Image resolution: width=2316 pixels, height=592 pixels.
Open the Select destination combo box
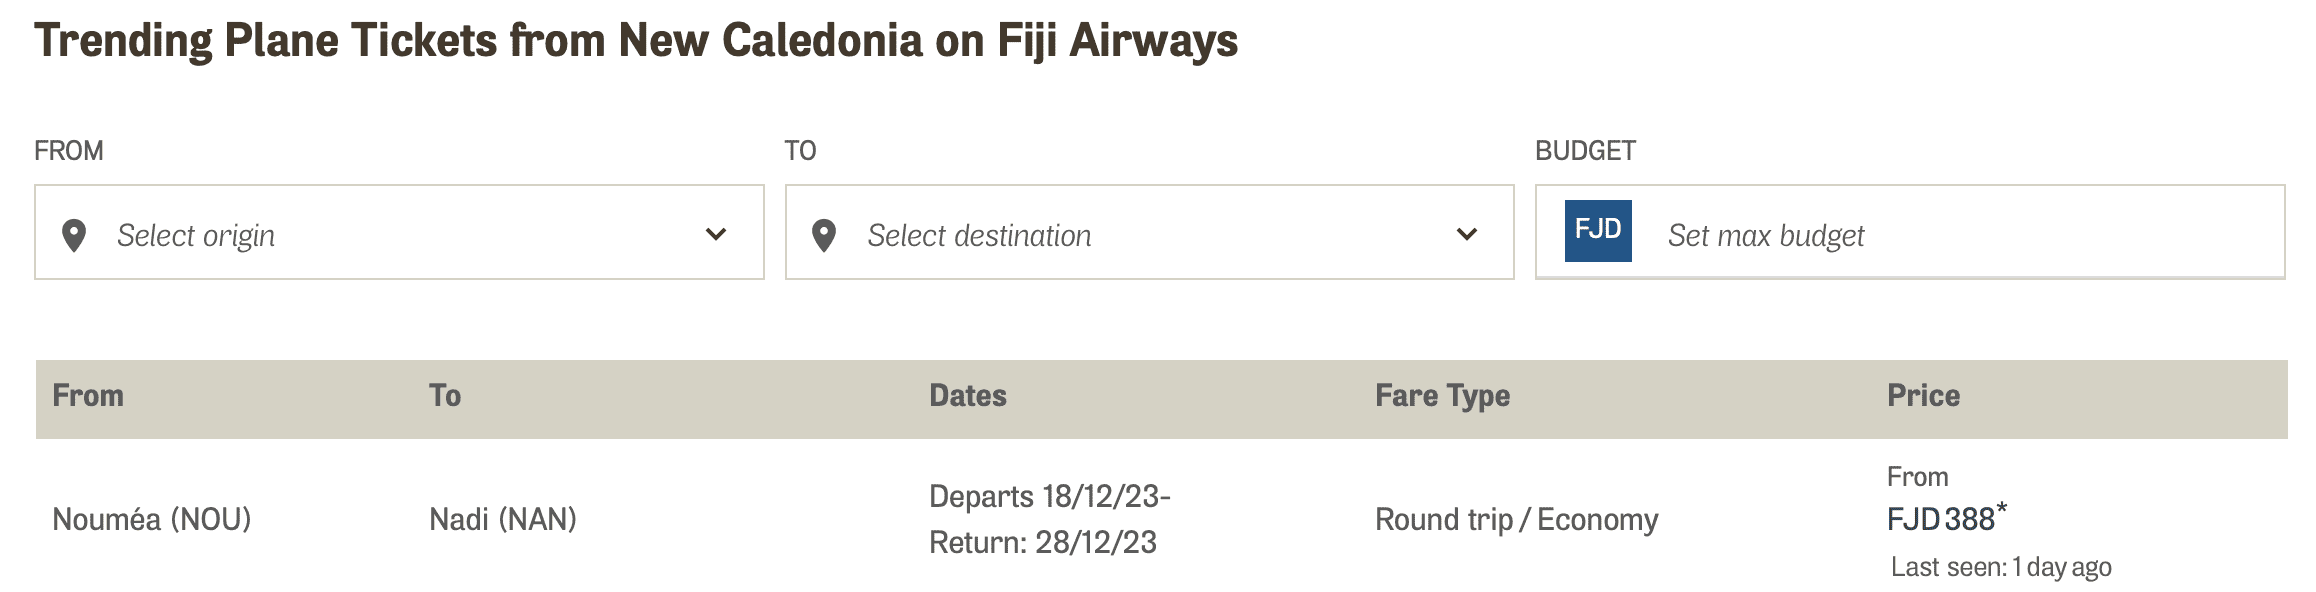click(x=1149, y=232)
